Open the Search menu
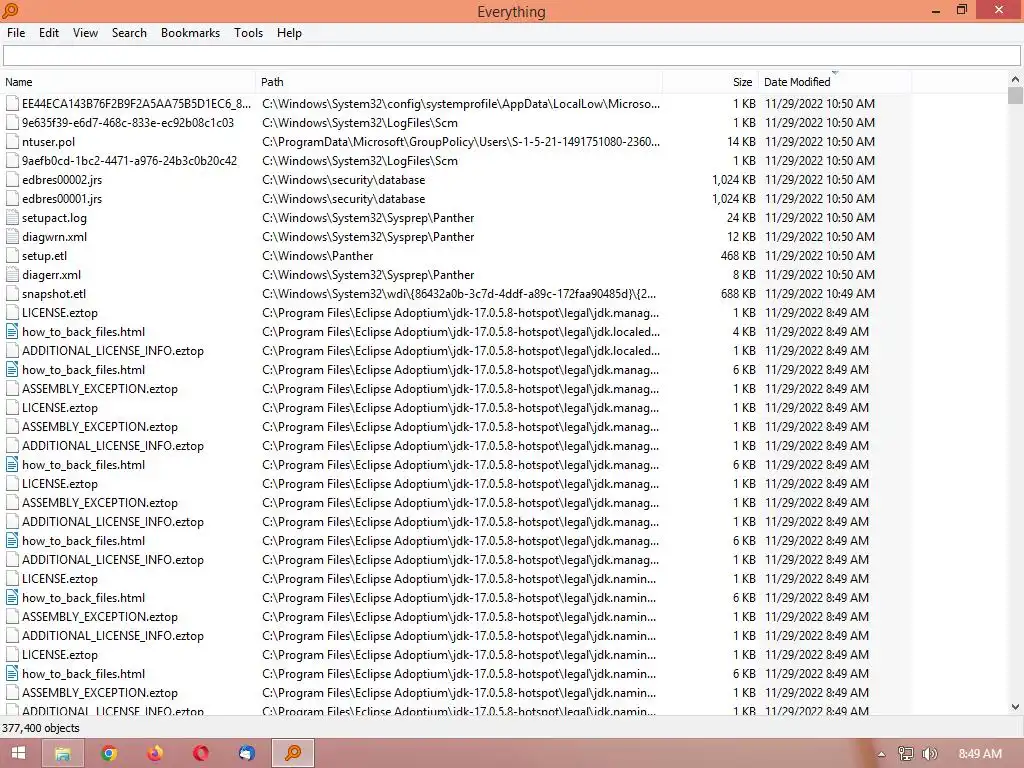Image resolution: width=1024 pixels, height=768 pixels. pos(129,33)
